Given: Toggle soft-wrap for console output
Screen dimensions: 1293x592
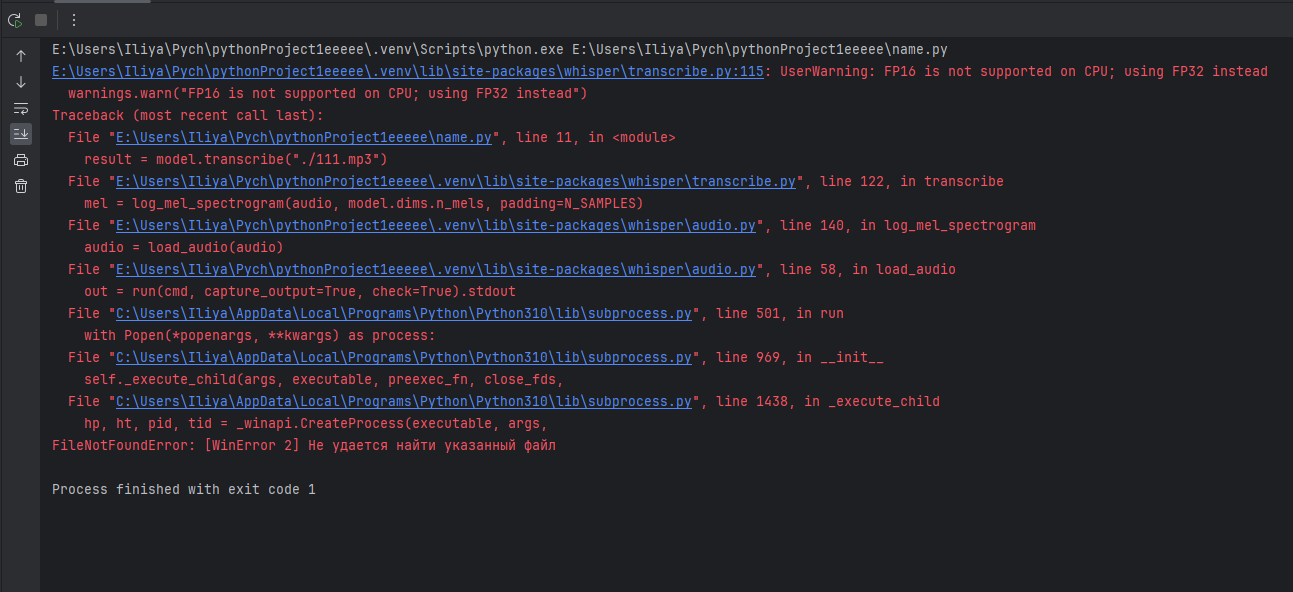Looking at the screenshot, I should click(21, 108).
